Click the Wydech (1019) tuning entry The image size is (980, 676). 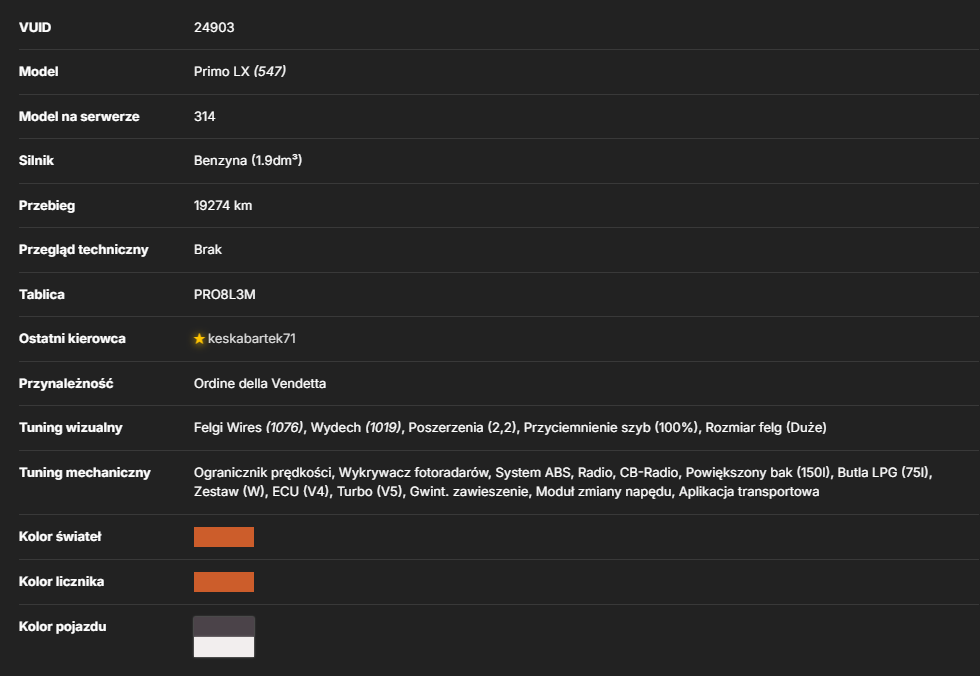click(x=356, y=427)
